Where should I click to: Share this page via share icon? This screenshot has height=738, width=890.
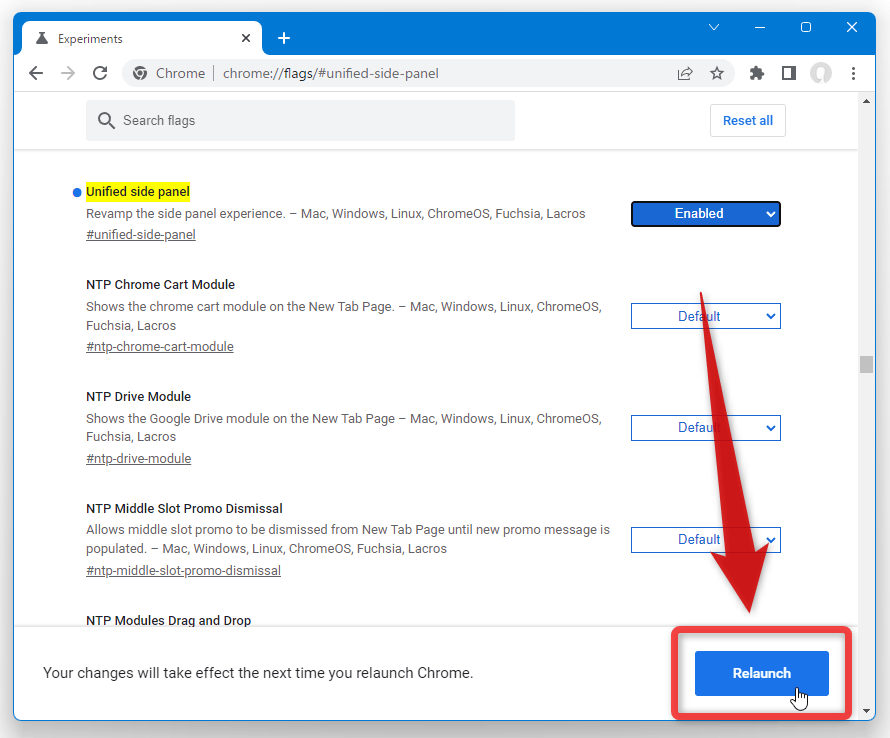point(685,73)
